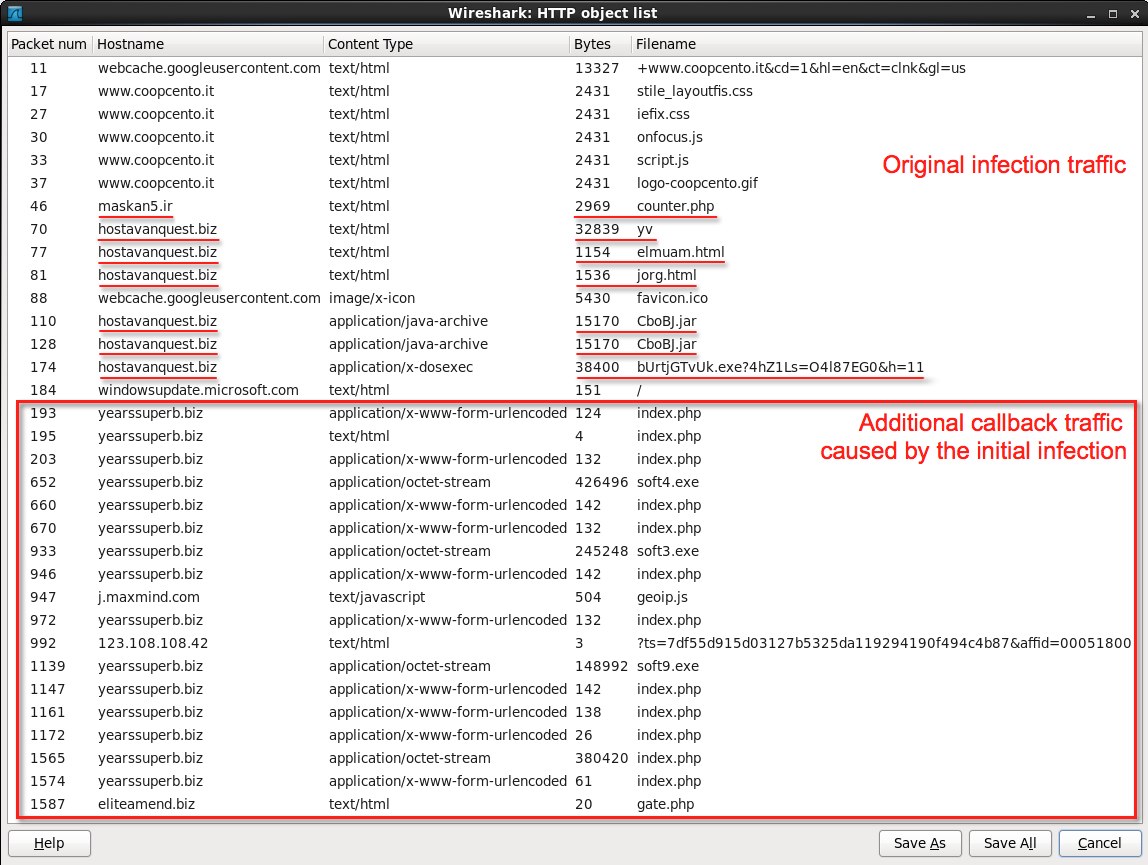Select packet 11 webcache.googleusercontent.com row
Screen dimensions: 1148x865
pyautogui.click(x=574, y=68)
